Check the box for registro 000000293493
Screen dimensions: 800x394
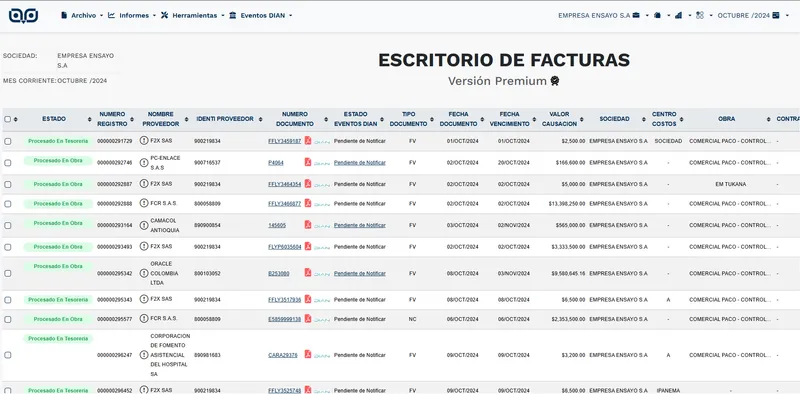[x=8, y=247]
